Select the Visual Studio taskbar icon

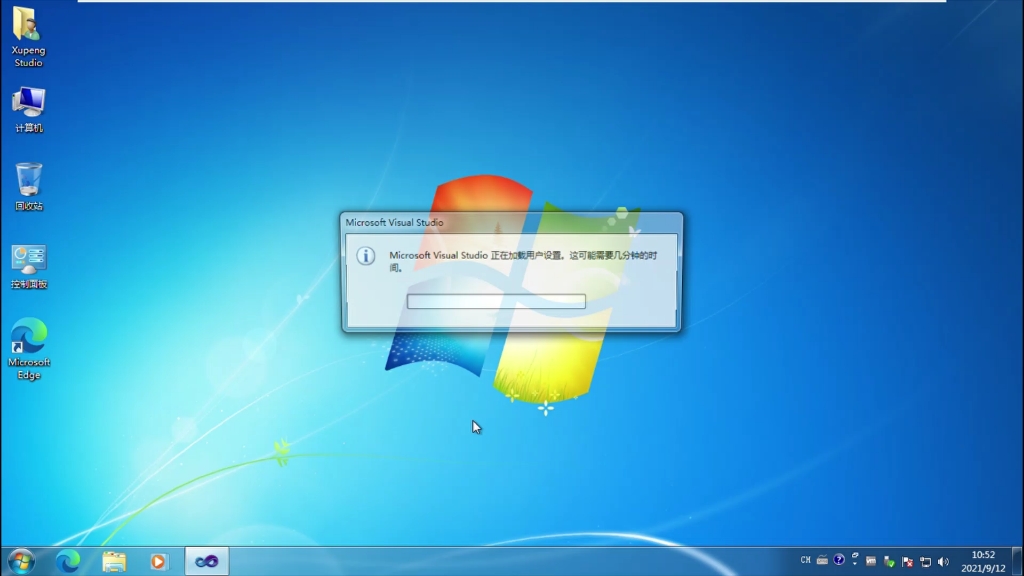tap(206, 562)
